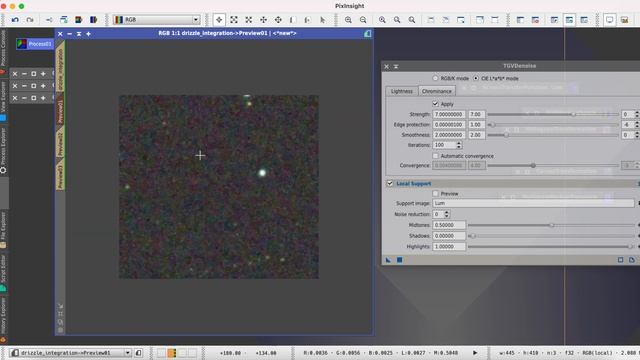Click the Edge protection value field
640x360 pixels.
click(449, 124)
